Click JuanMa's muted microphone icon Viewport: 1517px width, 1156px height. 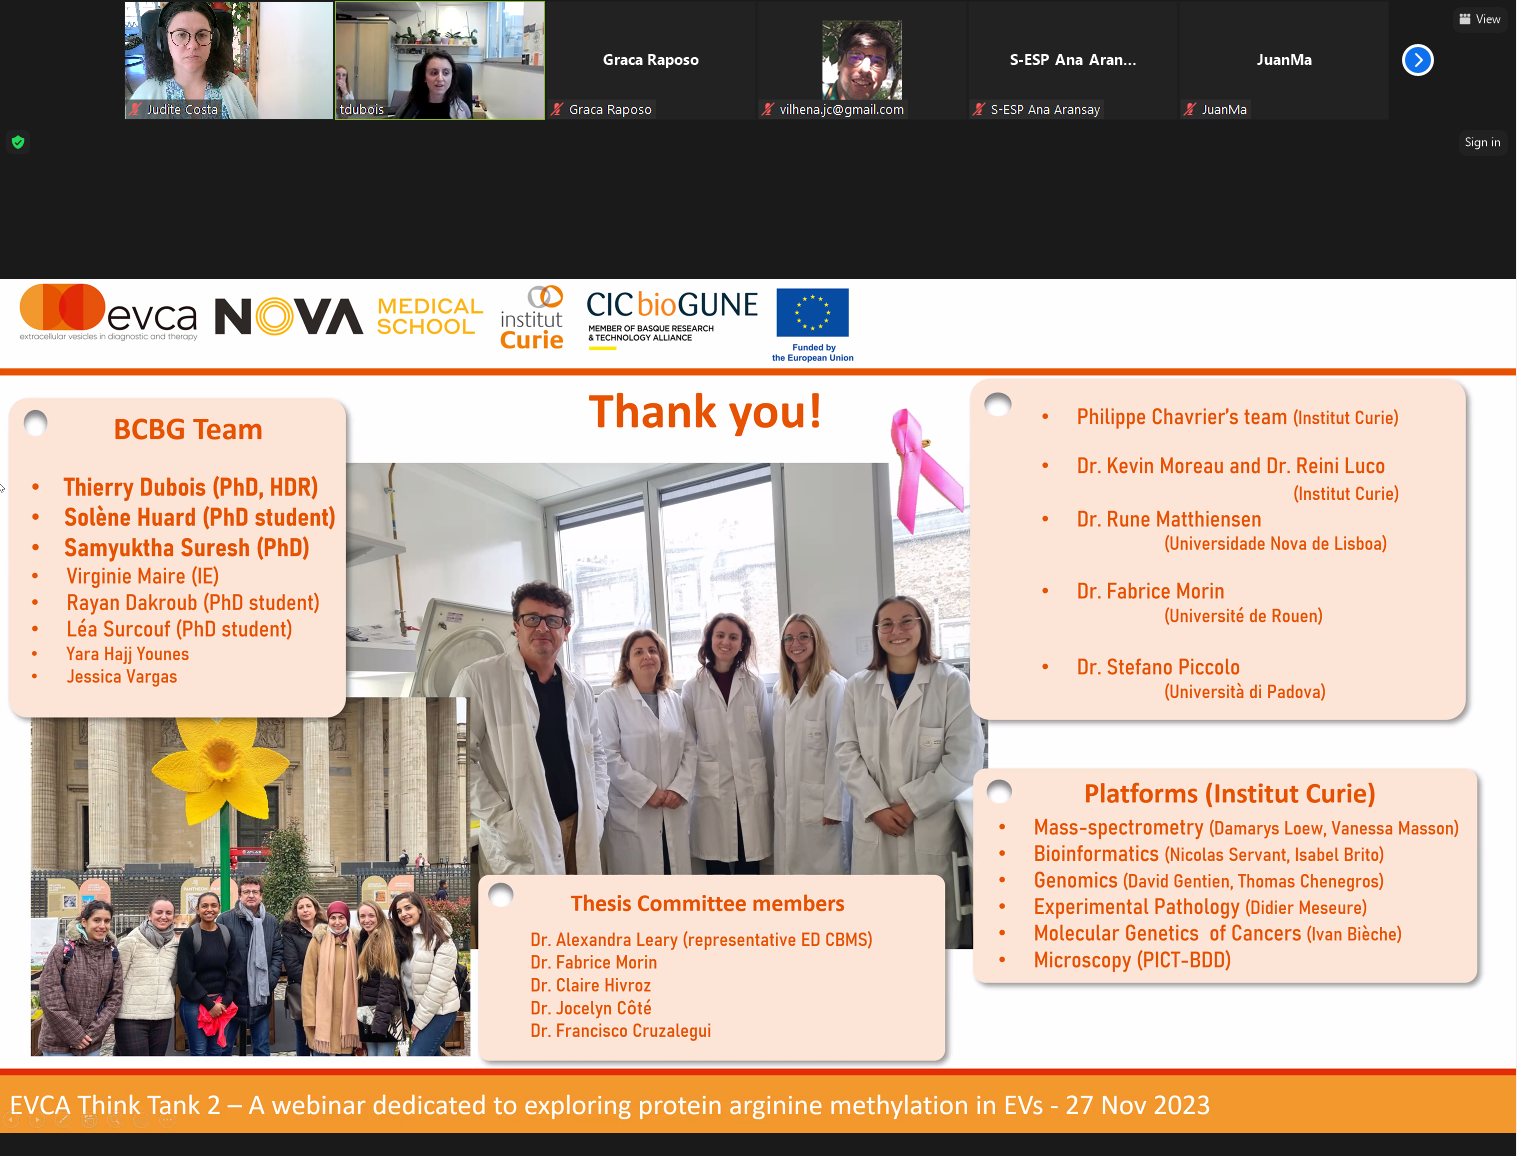pos(1190,110)
